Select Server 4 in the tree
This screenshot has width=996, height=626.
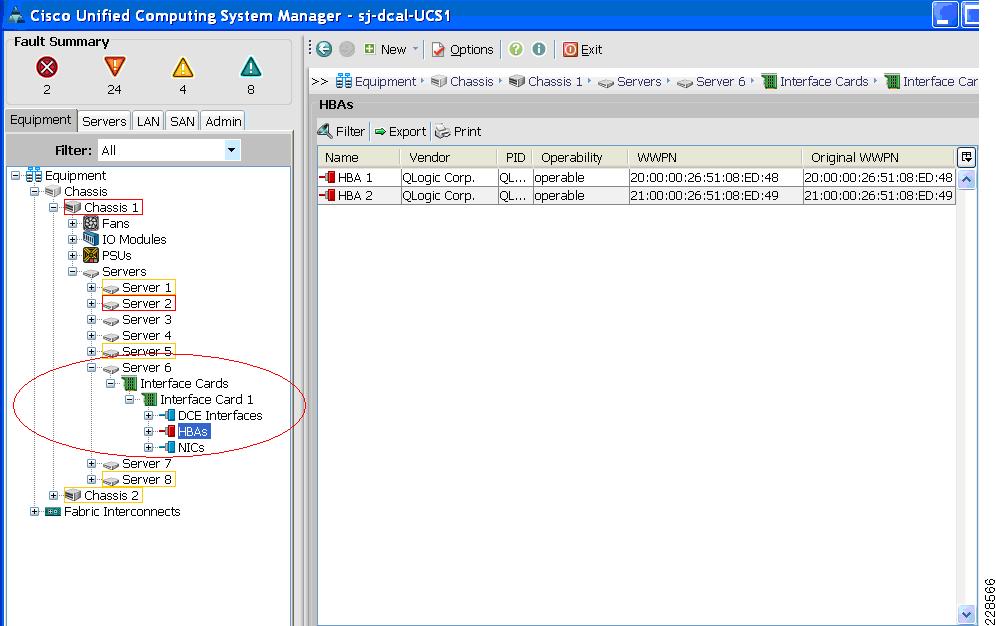pyautogui.click(x=147, y=335)
